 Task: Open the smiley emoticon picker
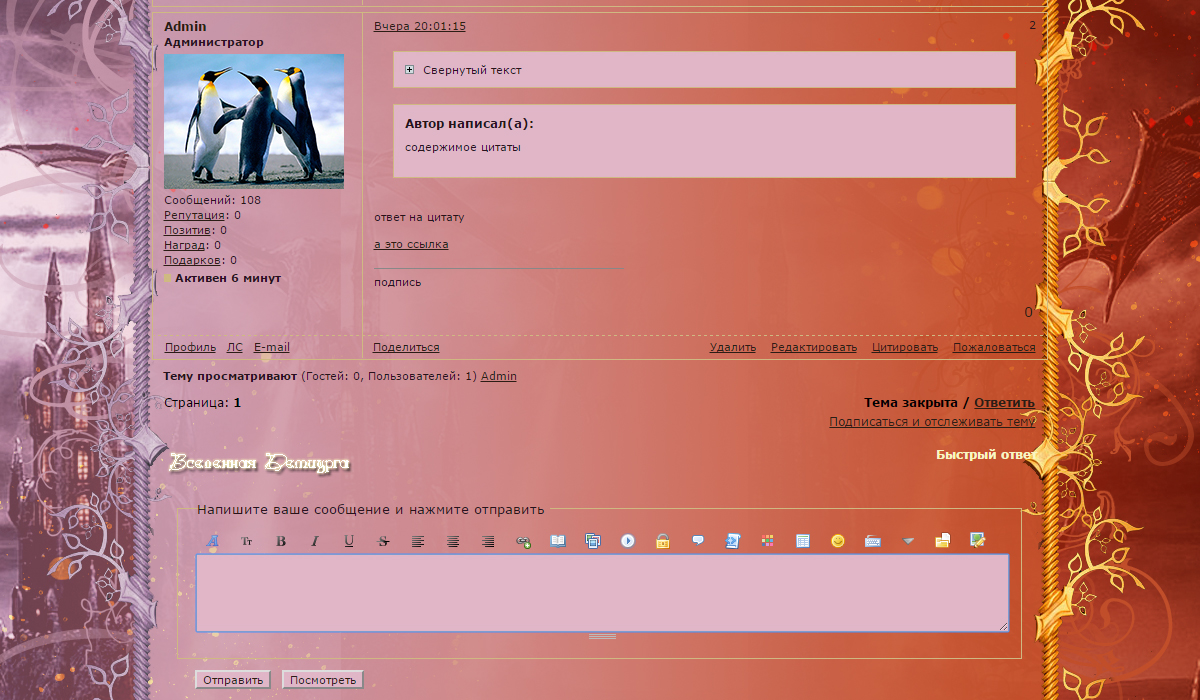tap(838, 541)
